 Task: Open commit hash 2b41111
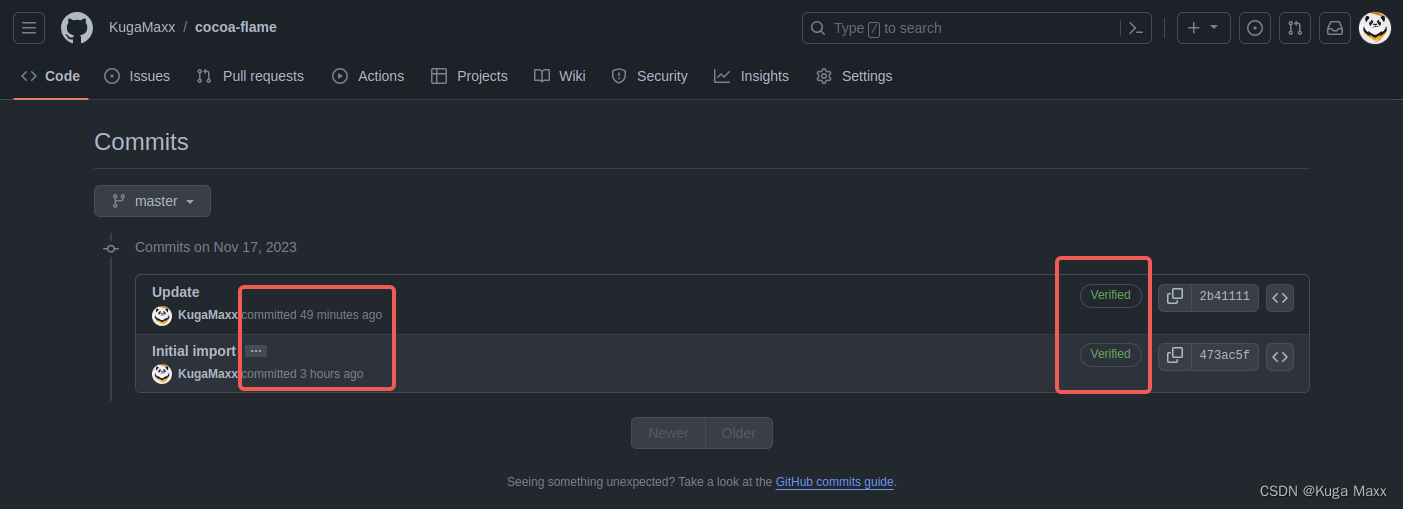(1225, 297)
